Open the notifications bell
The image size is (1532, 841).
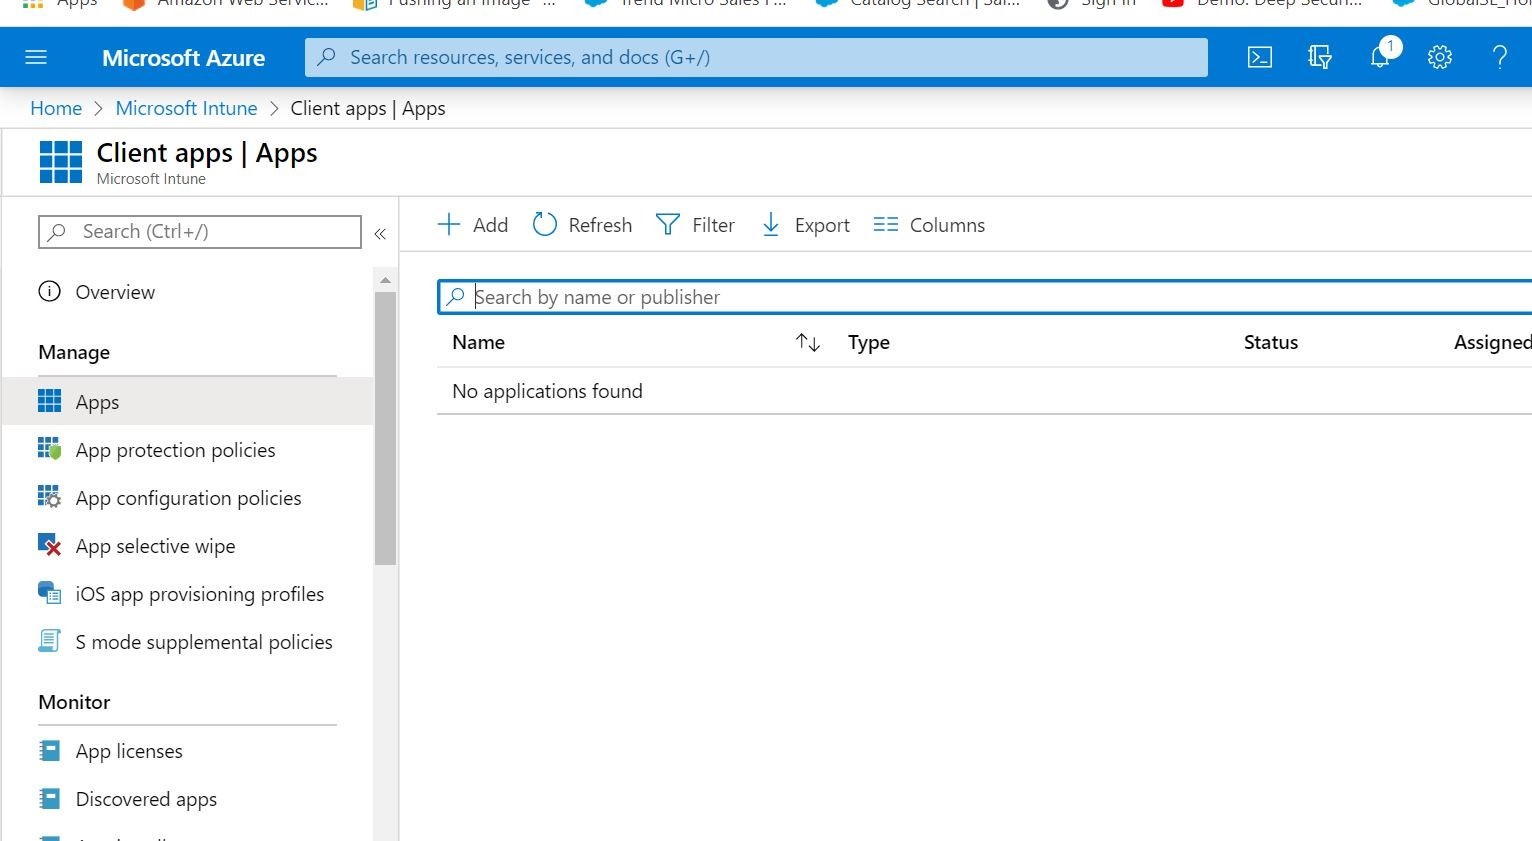tap(1380, 57)
